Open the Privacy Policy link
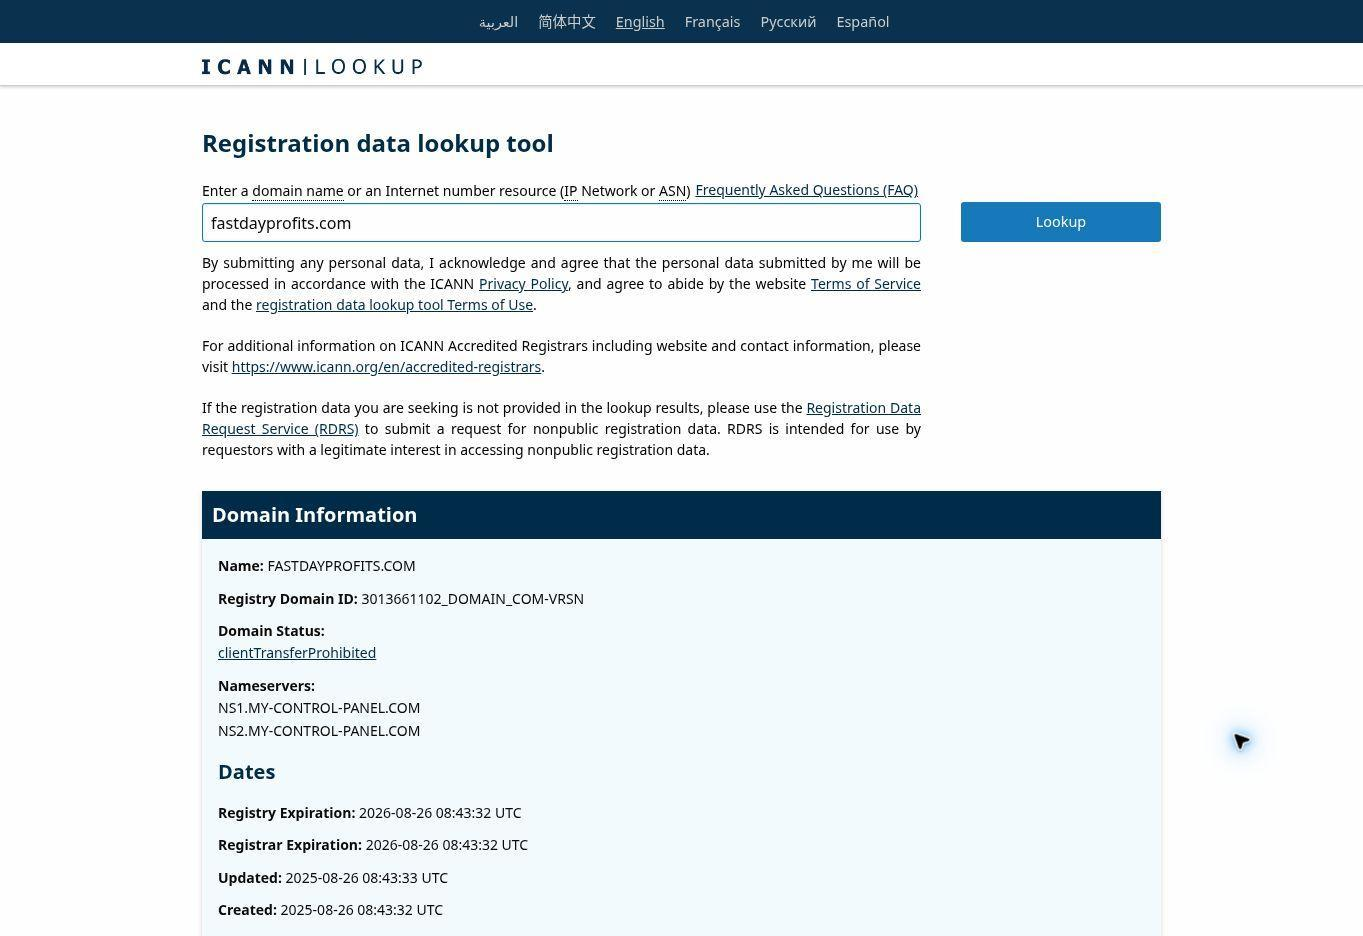The width and height of the screenshot is (1363, 936). [523, 284]
